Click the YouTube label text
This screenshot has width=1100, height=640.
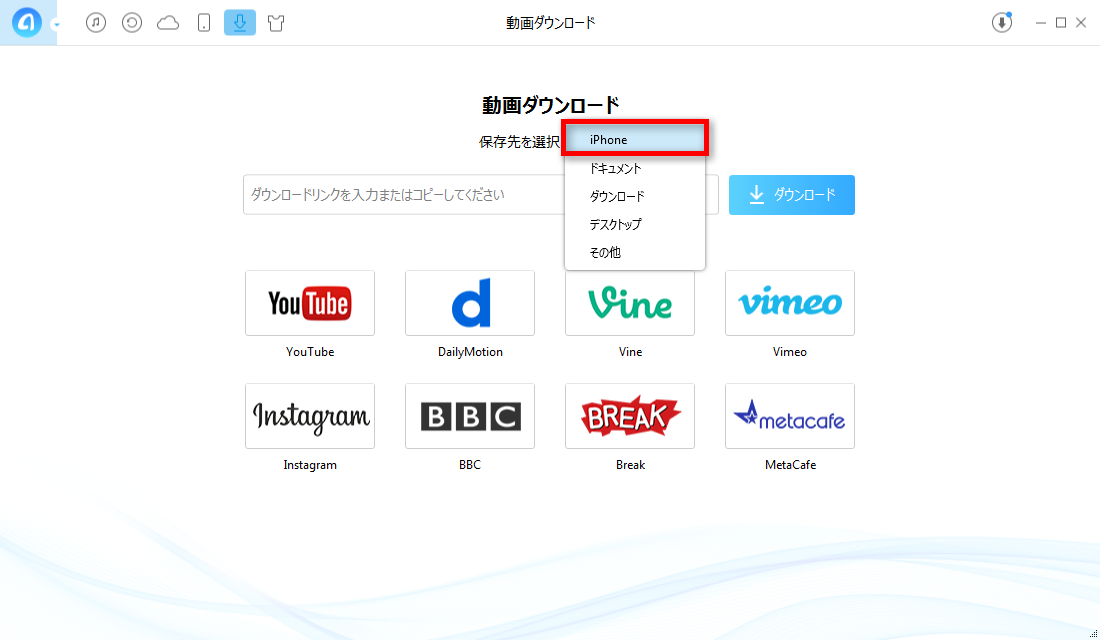310,352
